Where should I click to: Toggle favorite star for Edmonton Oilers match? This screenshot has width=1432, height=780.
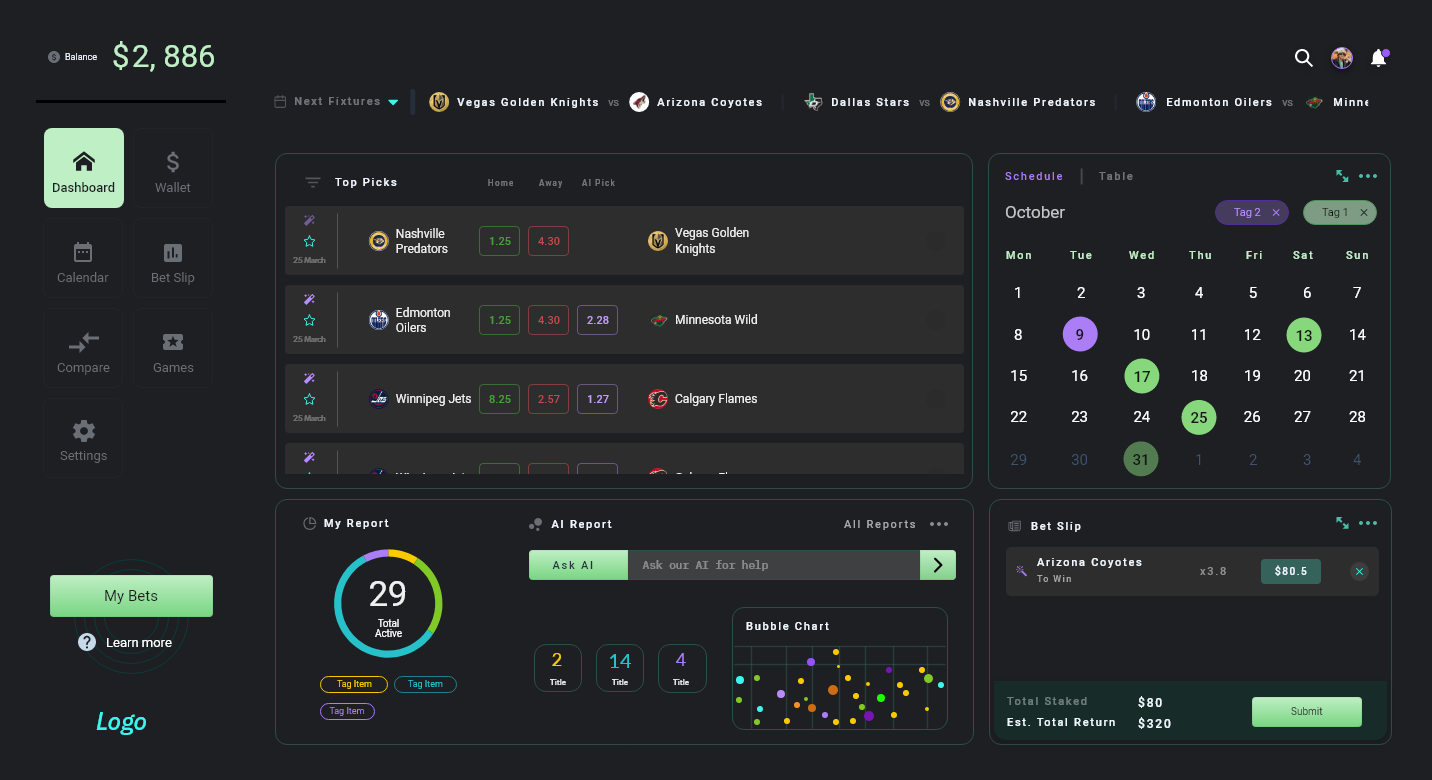(310, 320)
